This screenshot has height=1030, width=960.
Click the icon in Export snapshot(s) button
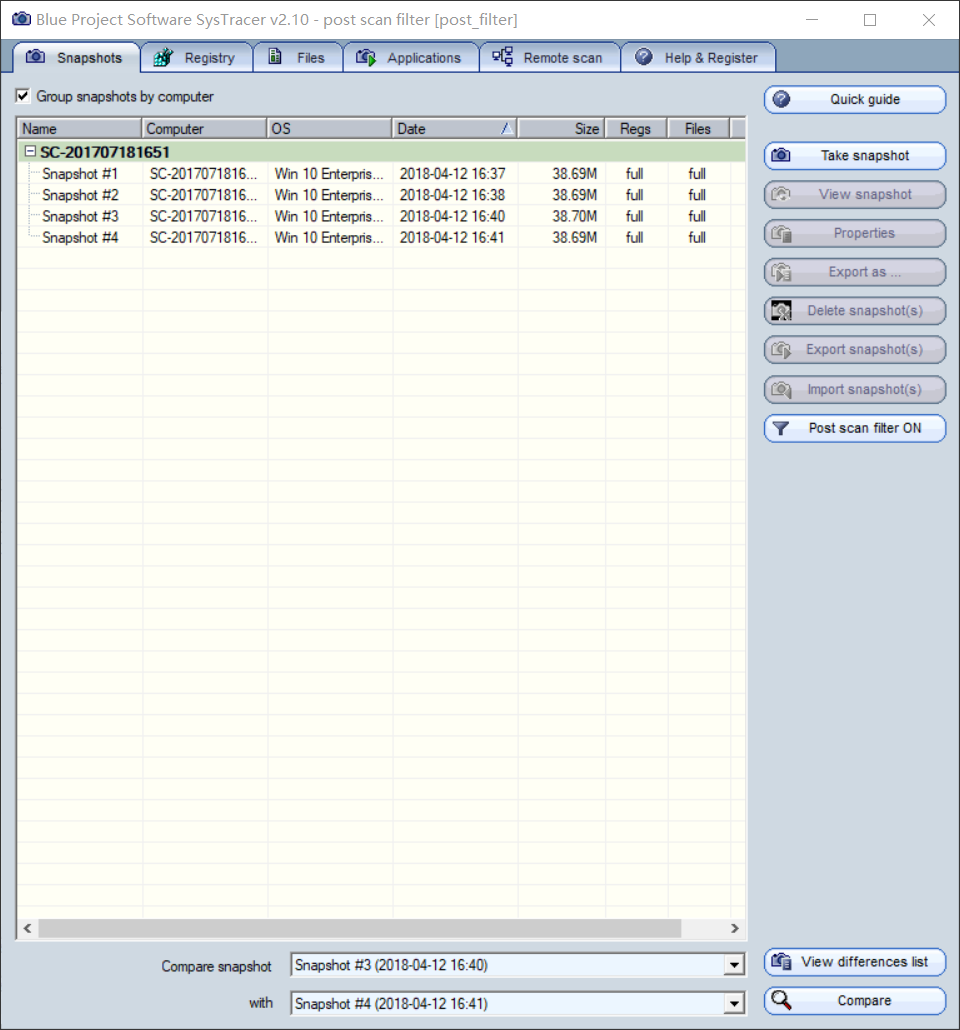pyautogui.click(x=781, y=349)
